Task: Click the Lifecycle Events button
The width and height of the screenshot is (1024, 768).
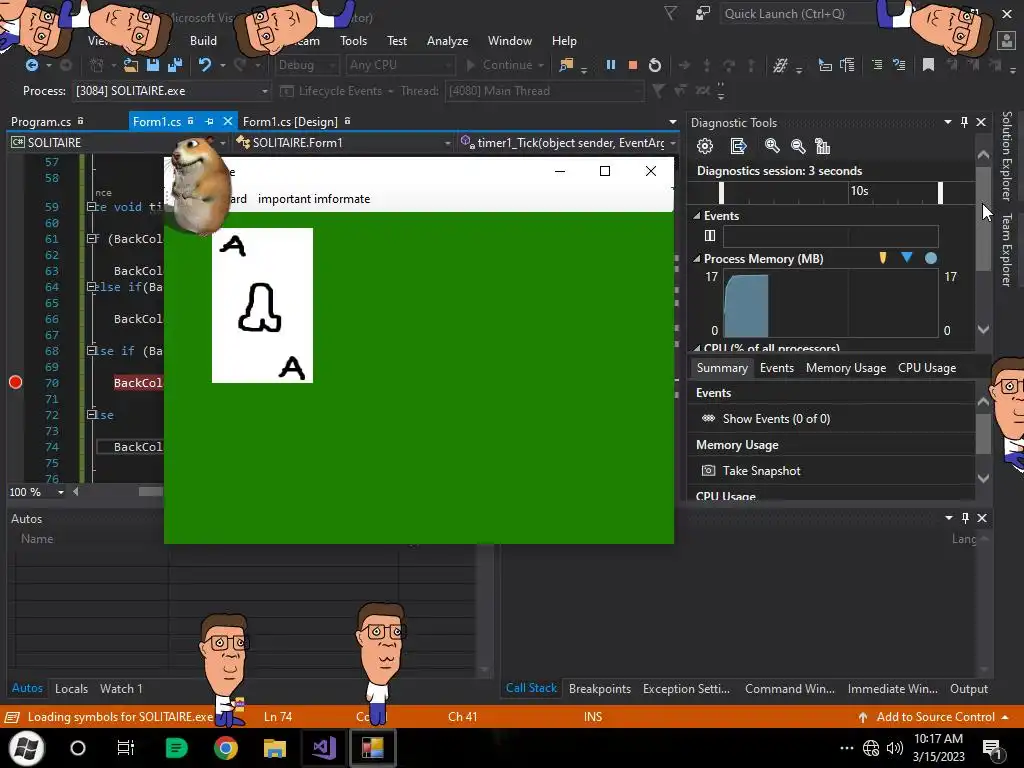Action: [x=335, y=91]
